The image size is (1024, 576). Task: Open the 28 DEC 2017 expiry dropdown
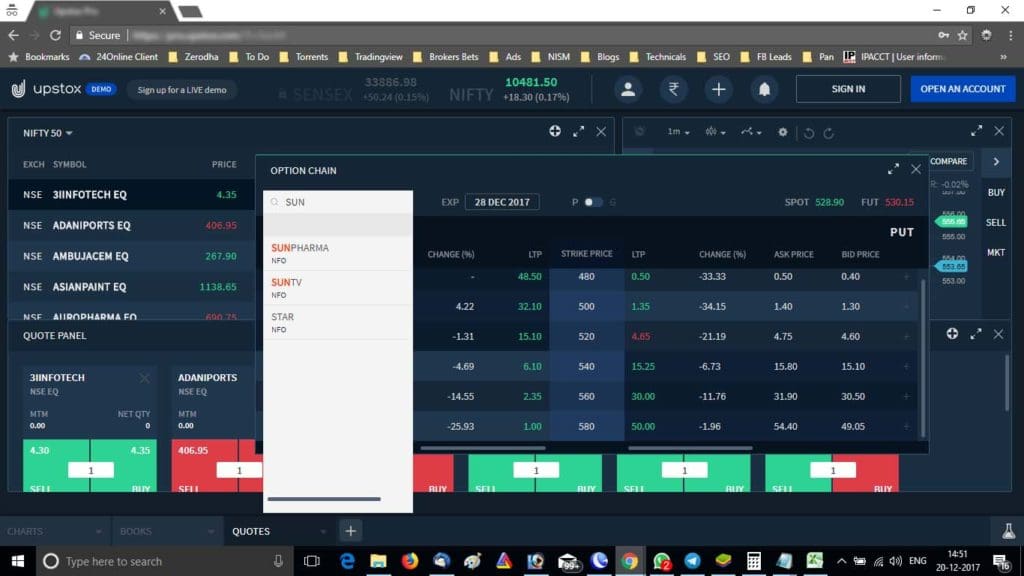(503, 201)
